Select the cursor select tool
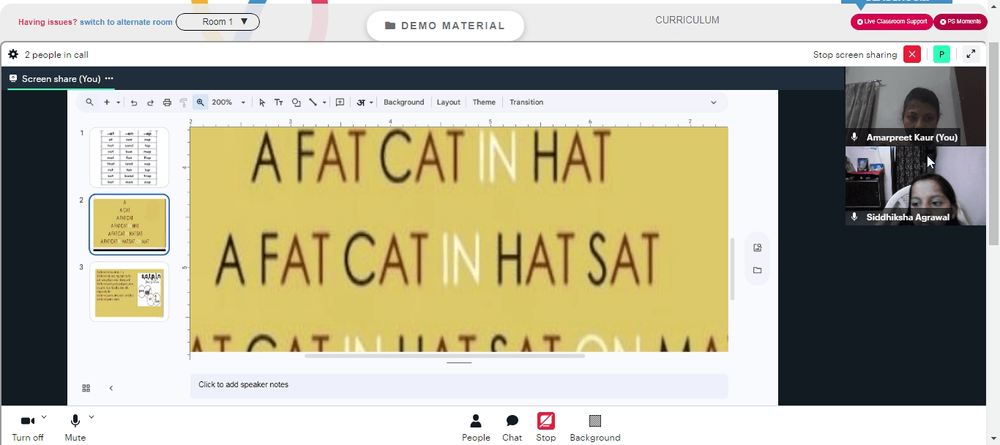Viewport: 1000px width, 445px height. tap(262, 102)
